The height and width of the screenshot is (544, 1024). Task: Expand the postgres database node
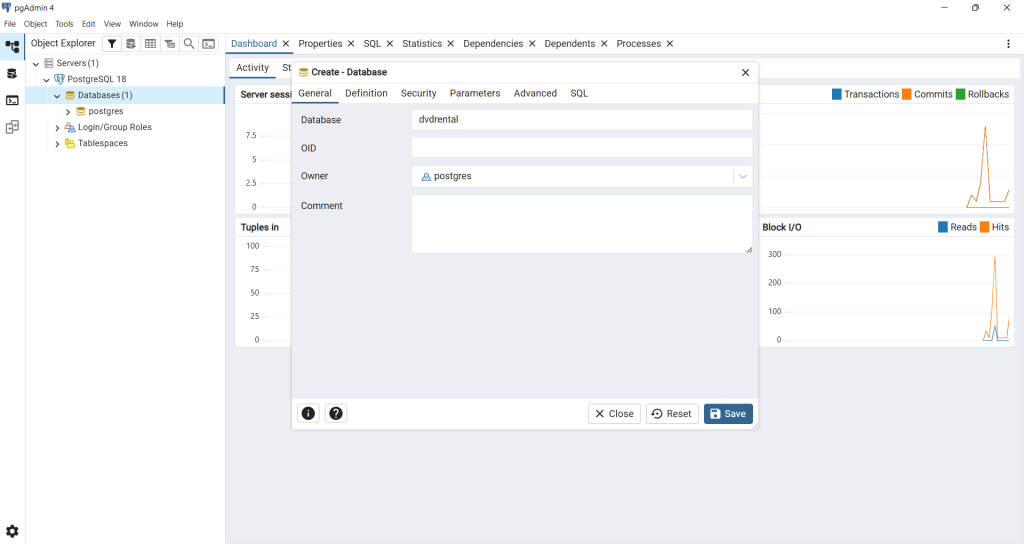68,112
